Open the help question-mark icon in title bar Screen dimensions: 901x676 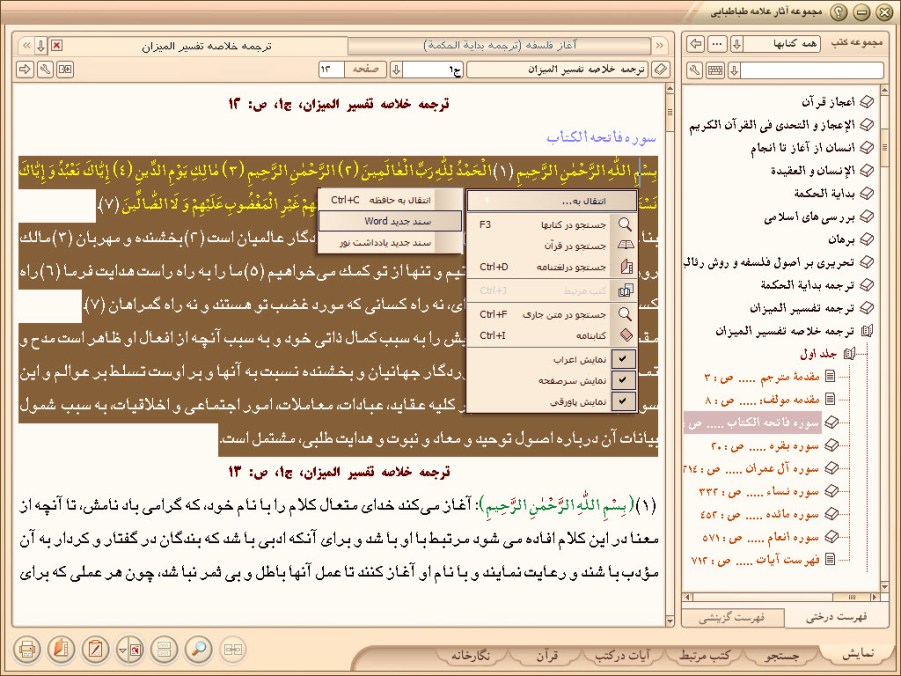tap(840, 11)
